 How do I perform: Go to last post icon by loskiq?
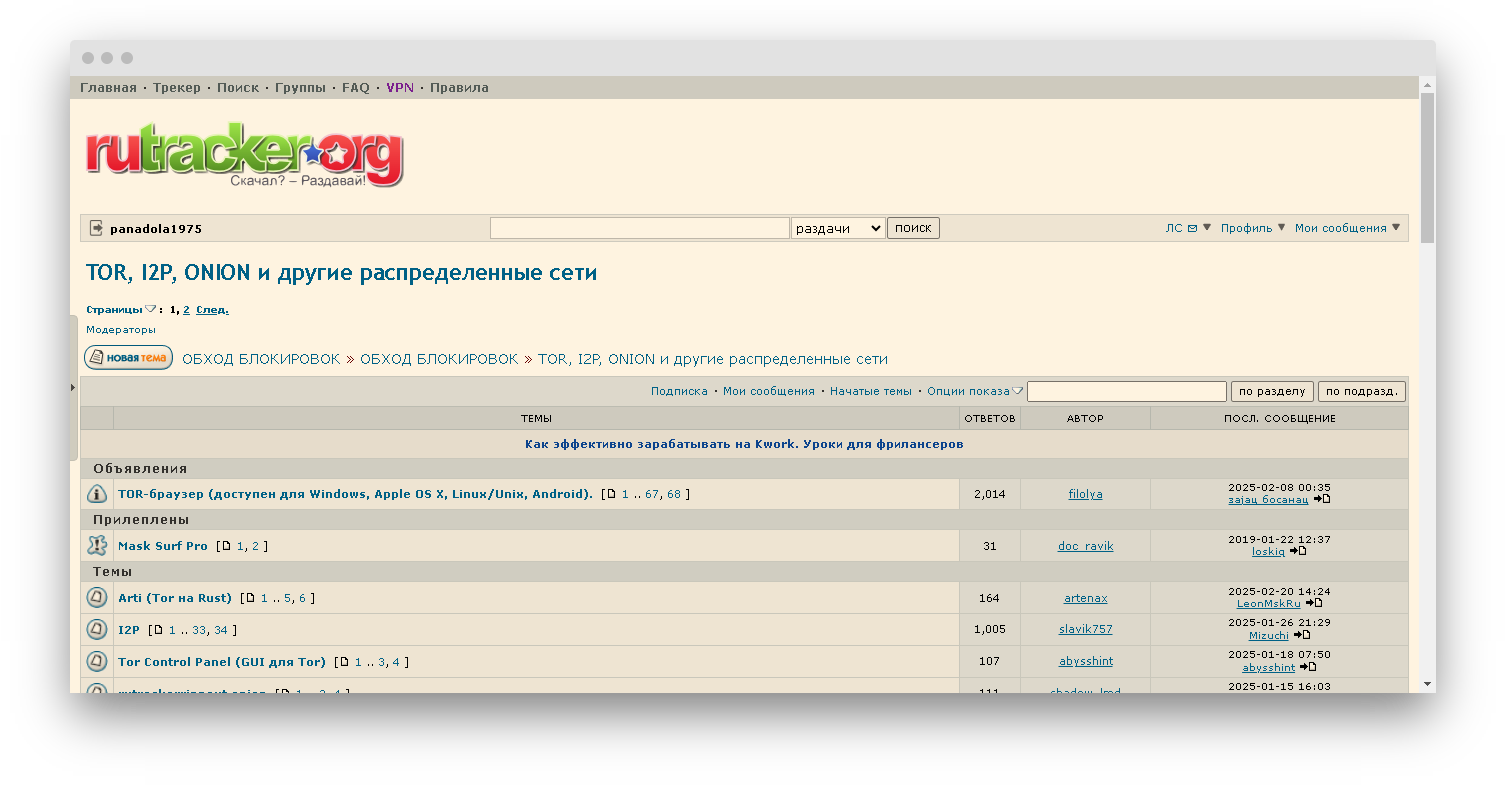(x=1298, y=551)
